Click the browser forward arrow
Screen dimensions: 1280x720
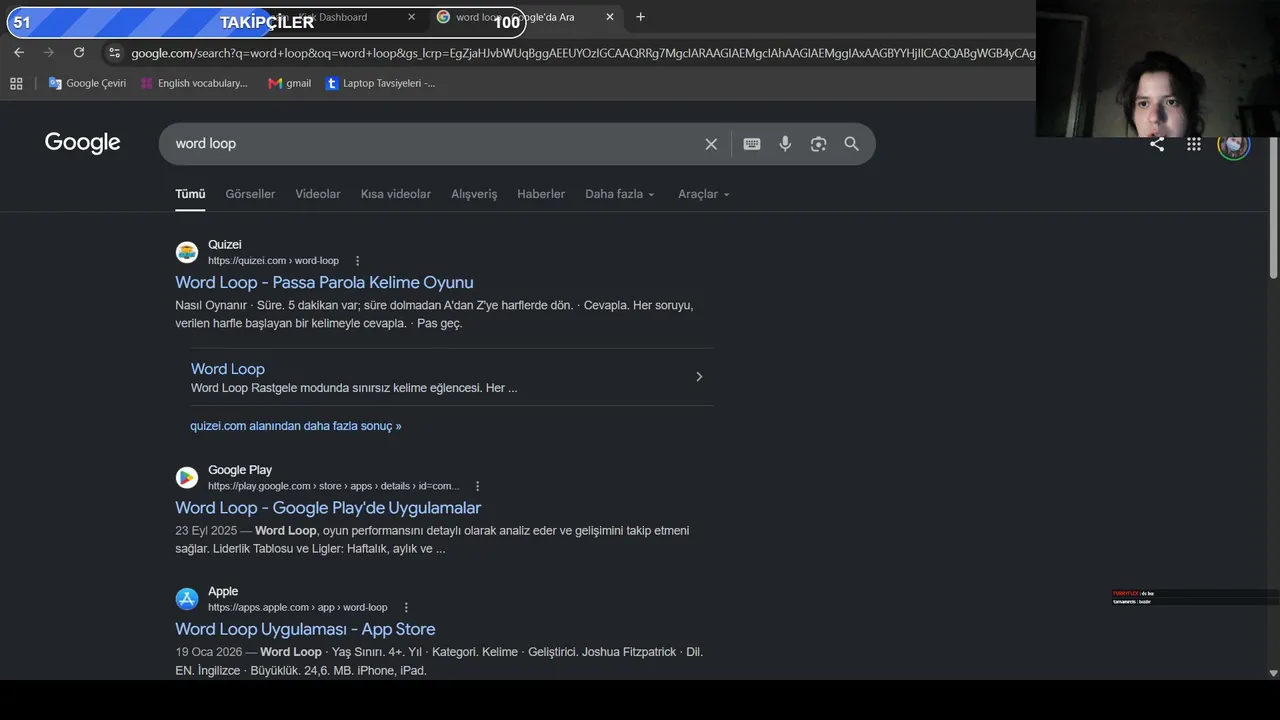pyautogui.click(x=49, y=52)
